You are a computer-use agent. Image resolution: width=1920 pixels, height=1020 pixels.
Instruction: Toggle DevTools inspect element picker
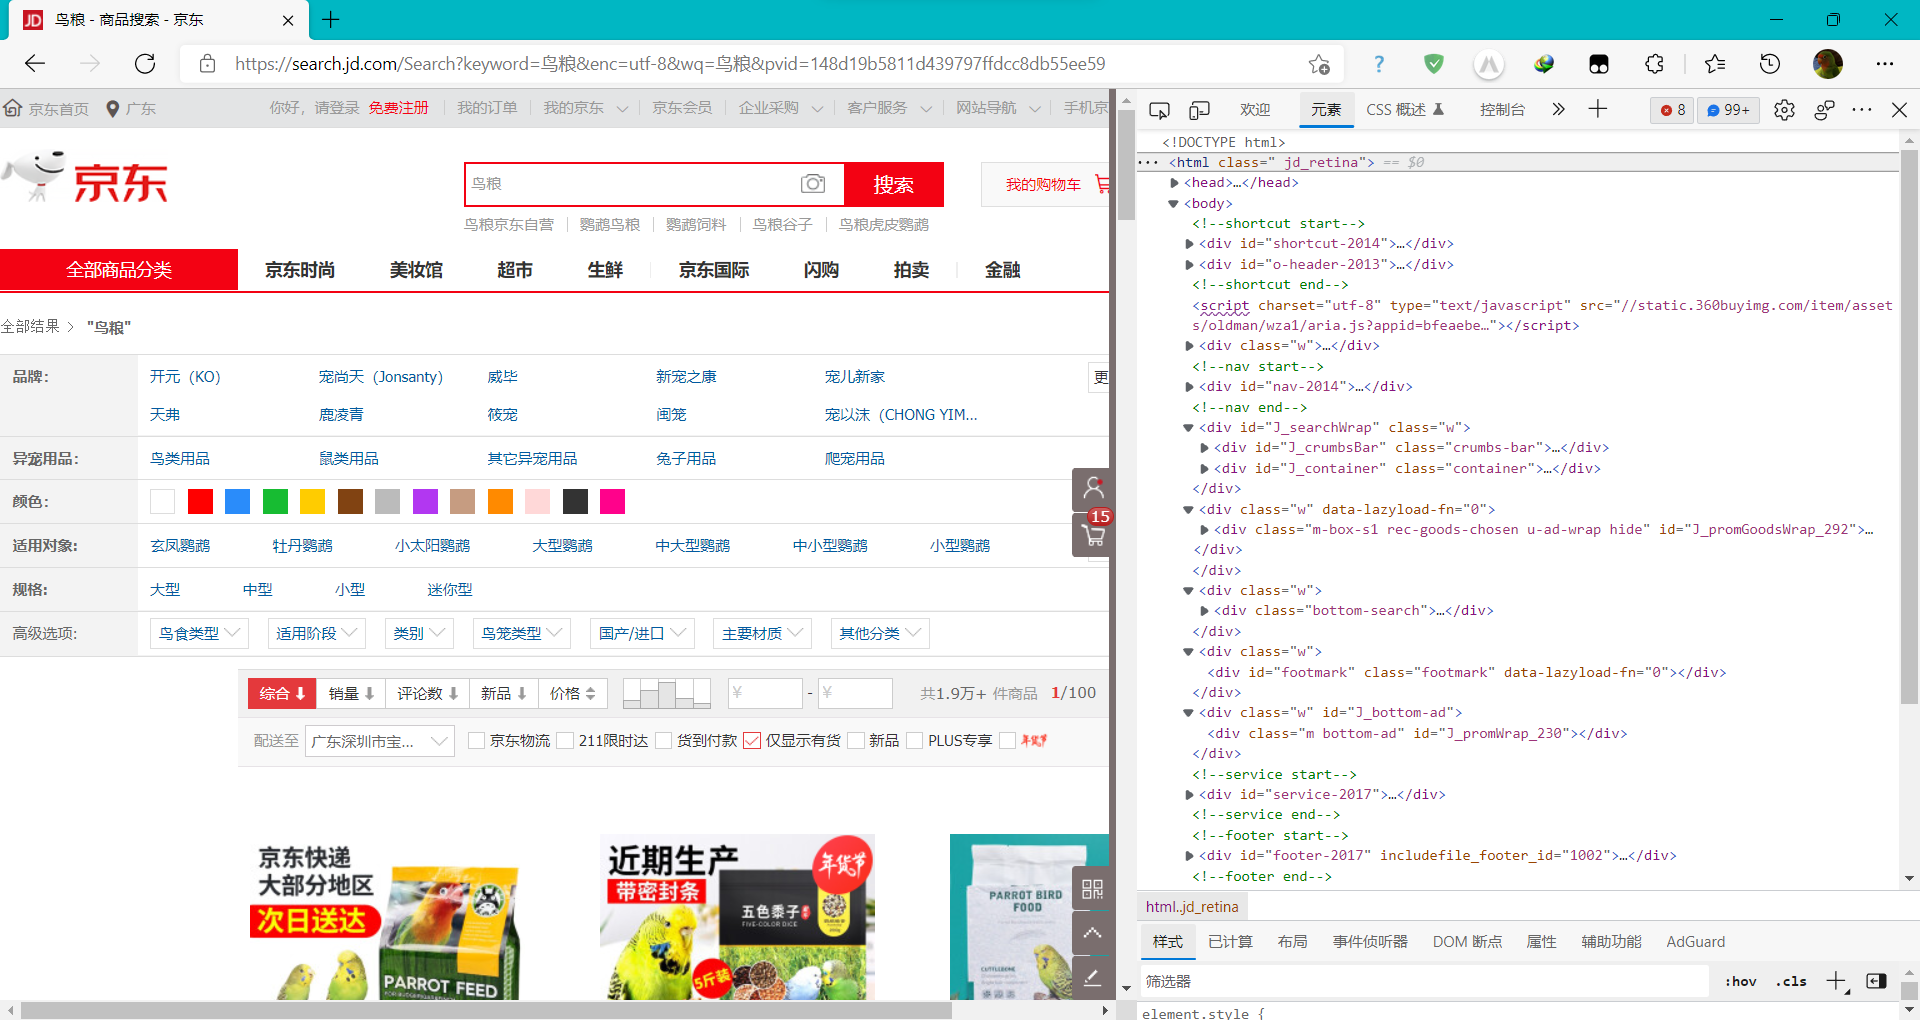(1159, 110)
